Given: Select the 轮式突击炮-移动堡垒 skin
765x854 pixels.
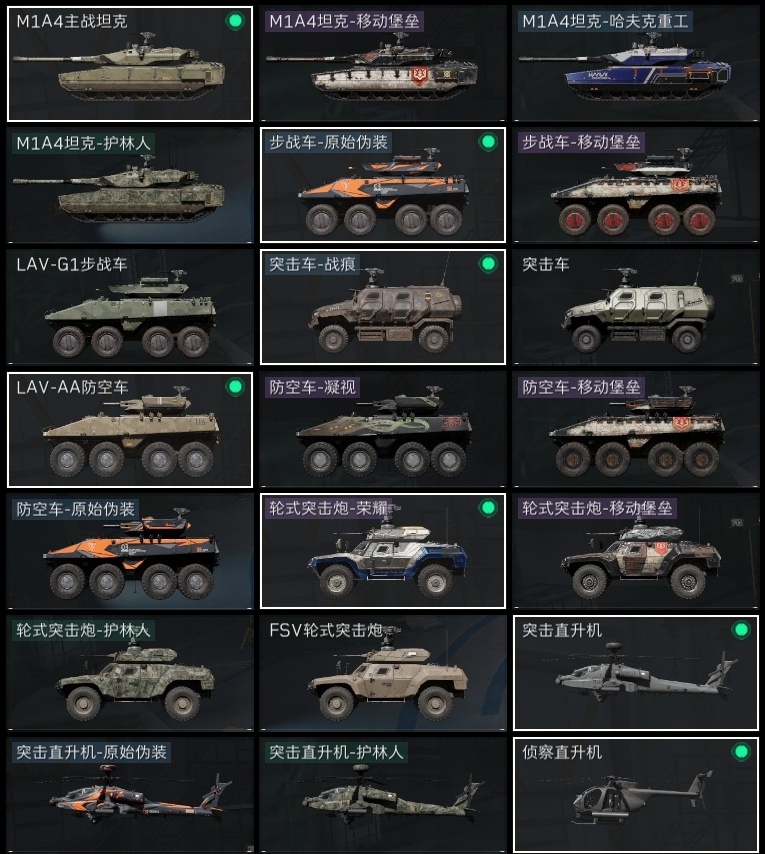Looking at the screenshot, I should tap(635, 551).
